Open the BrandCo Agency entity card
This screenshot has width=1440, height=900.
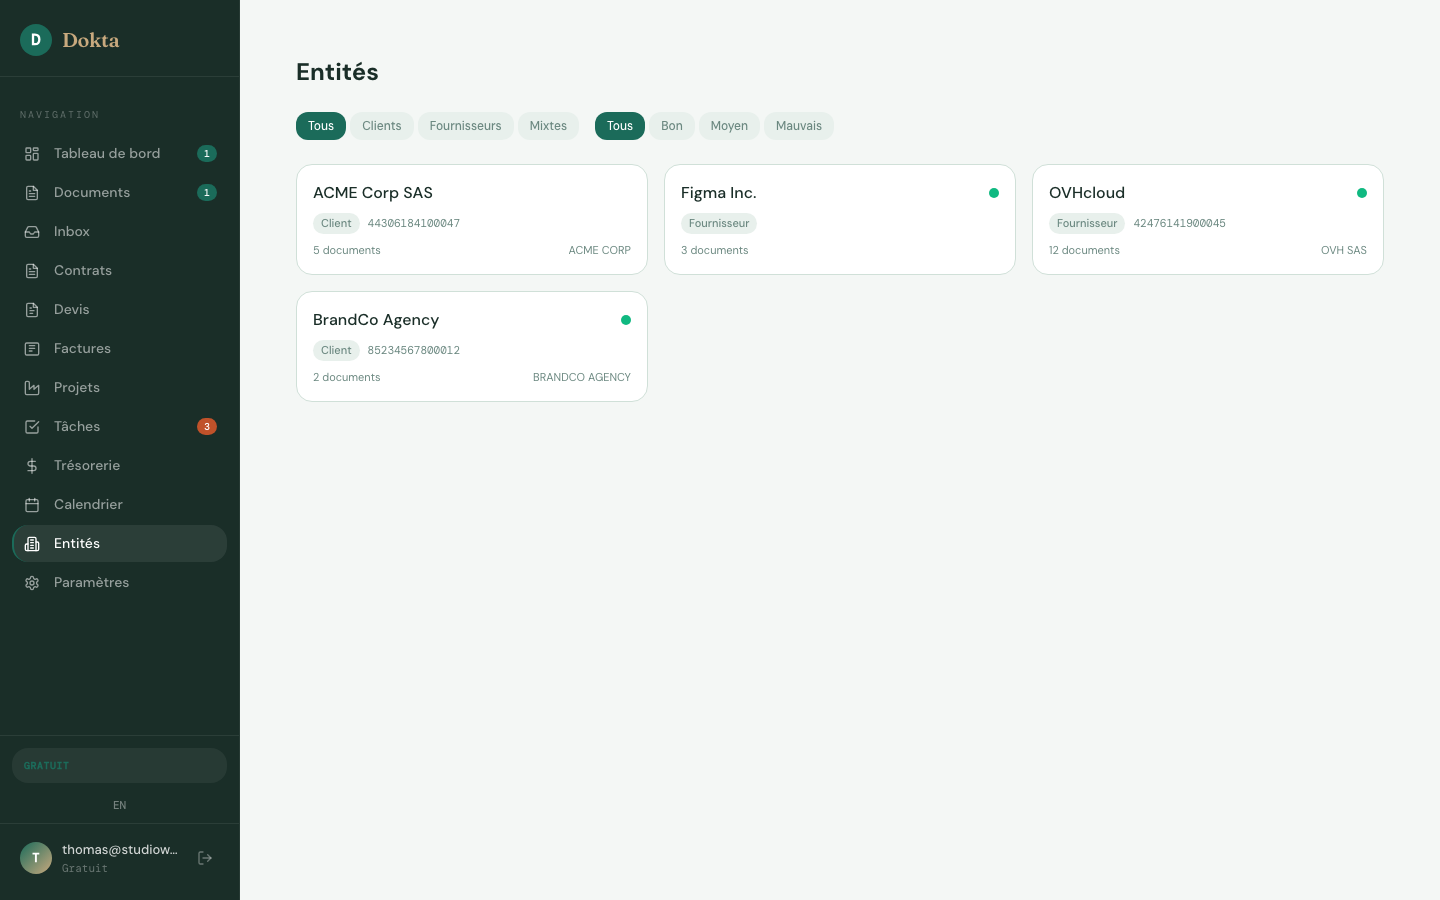pos(471,347)
